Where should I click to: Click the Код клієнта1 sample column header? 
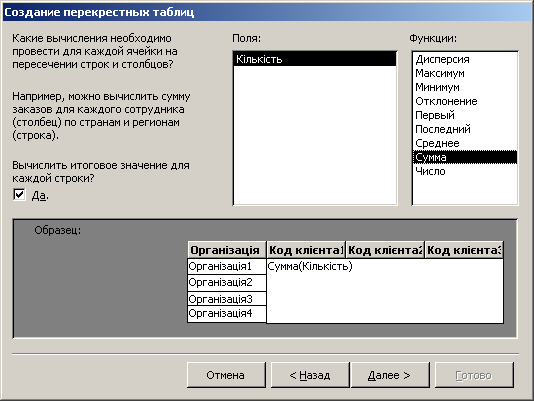point(306,250)
